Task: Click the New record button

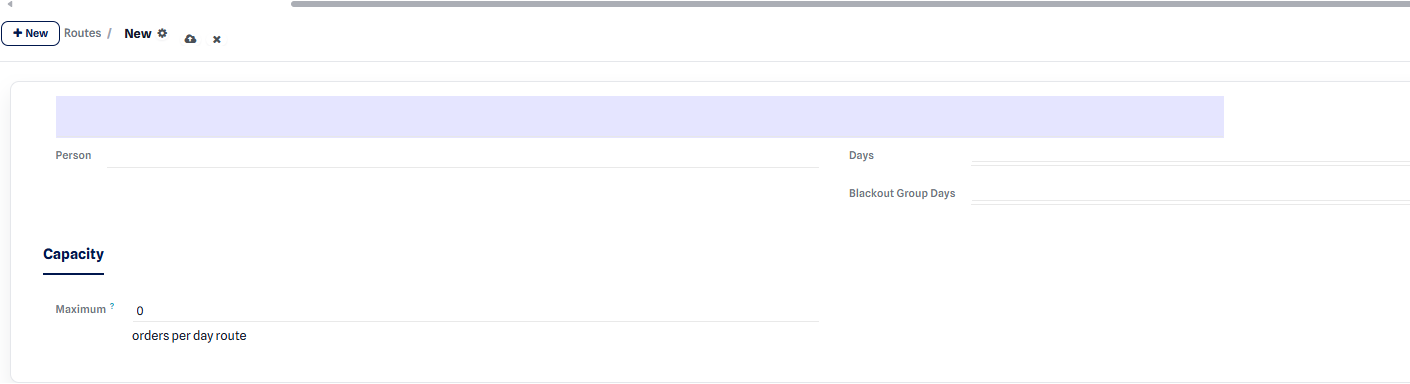Action: point(30,33)
